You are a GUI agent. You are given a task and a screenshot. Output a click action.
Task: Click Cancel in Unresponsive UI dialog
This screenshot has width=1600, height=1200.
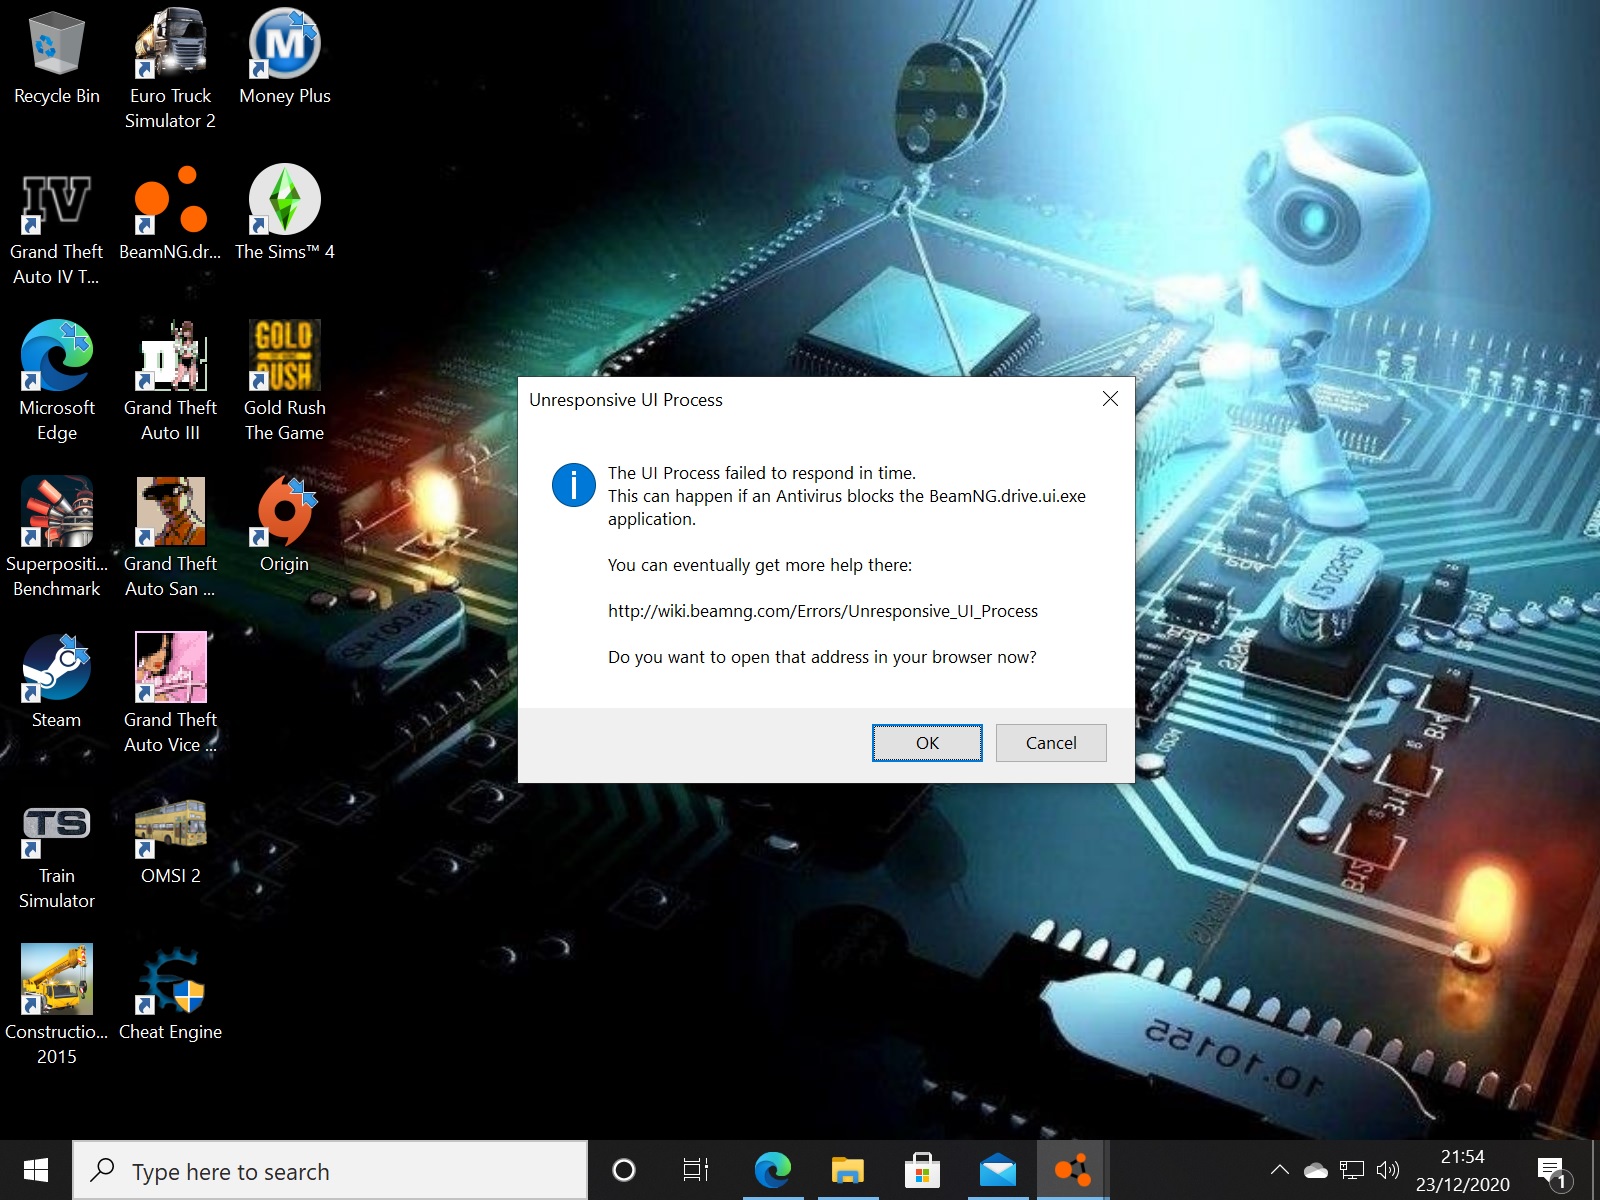[1051, 743]
